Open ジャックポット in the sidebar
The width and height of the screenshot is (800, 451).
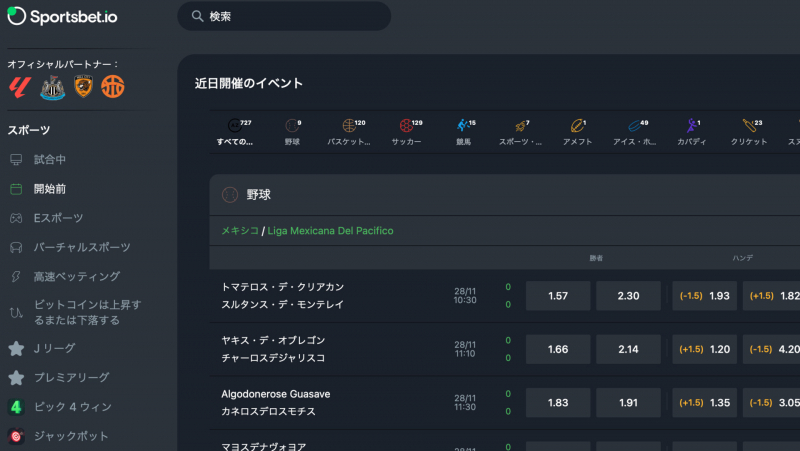tap(71, 436)
